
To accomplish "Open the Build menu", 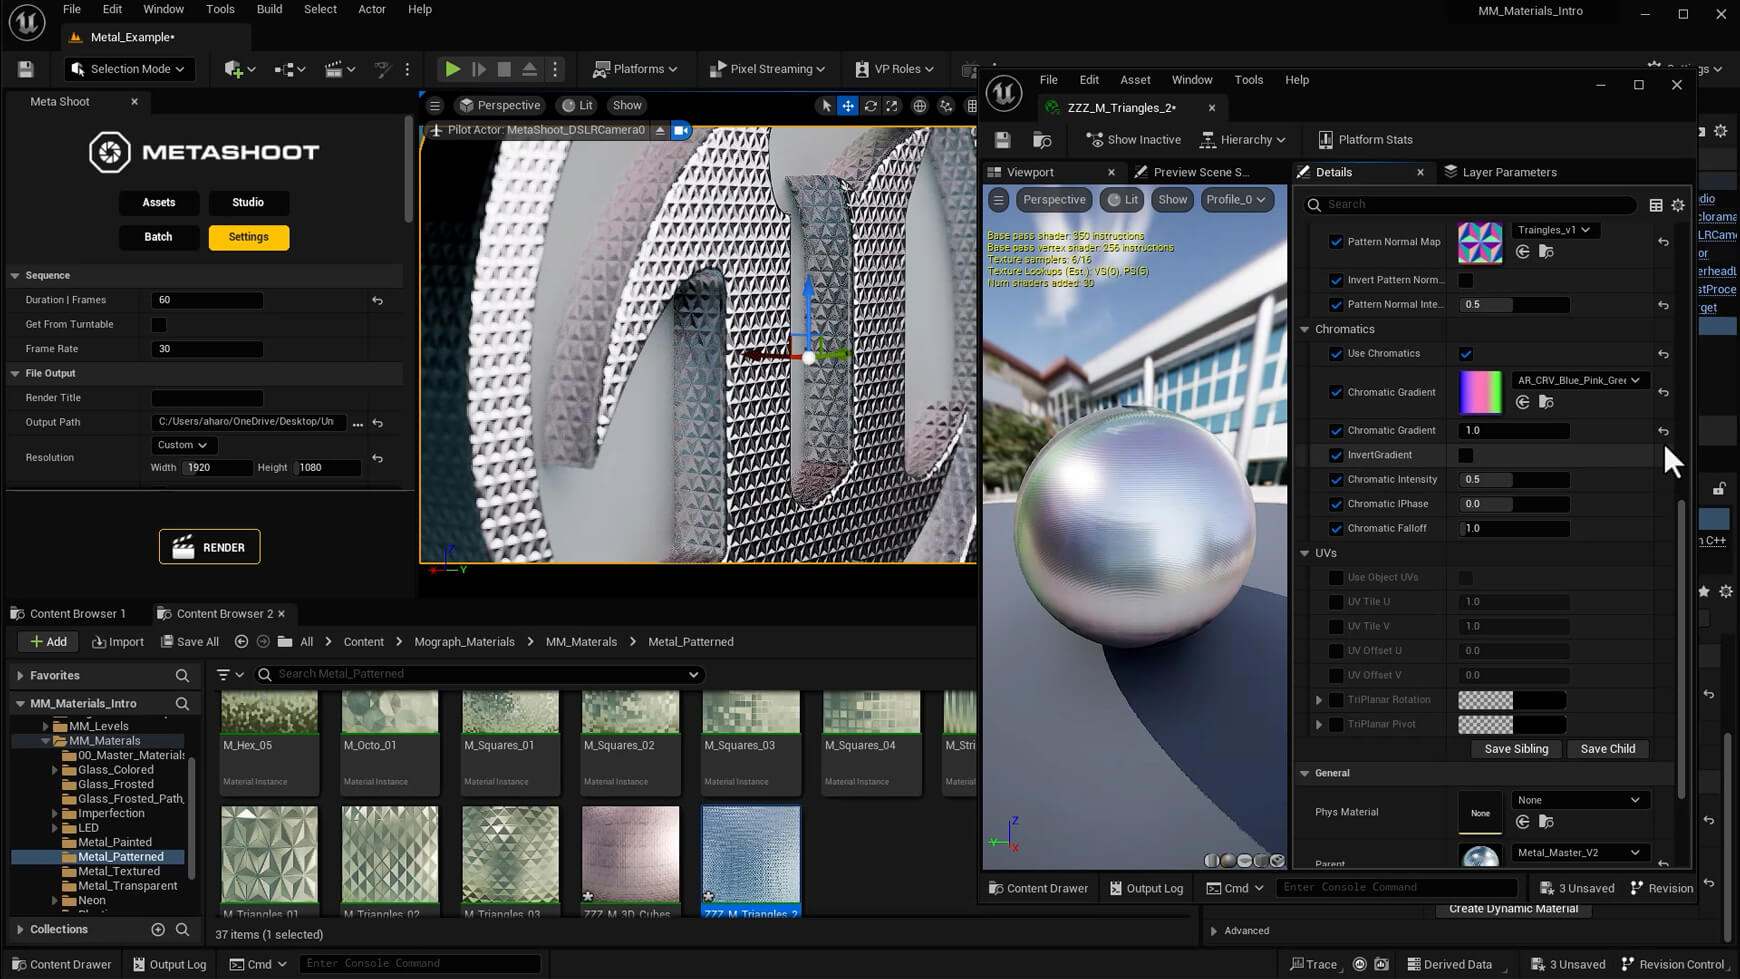I will [269, 9].
